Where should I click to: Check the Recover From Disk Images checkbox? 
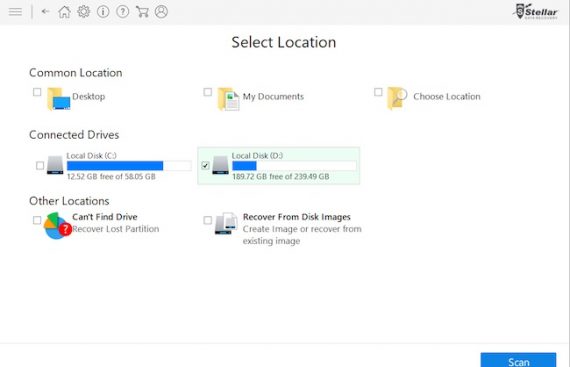click(x=208, y=220)
